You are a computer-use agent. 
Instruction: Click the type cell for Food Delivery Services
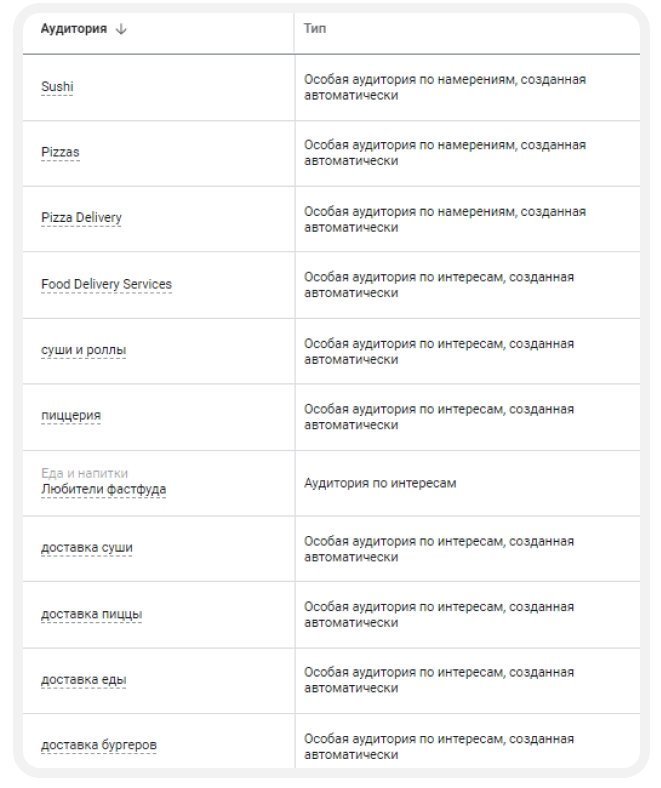[438, 285]
